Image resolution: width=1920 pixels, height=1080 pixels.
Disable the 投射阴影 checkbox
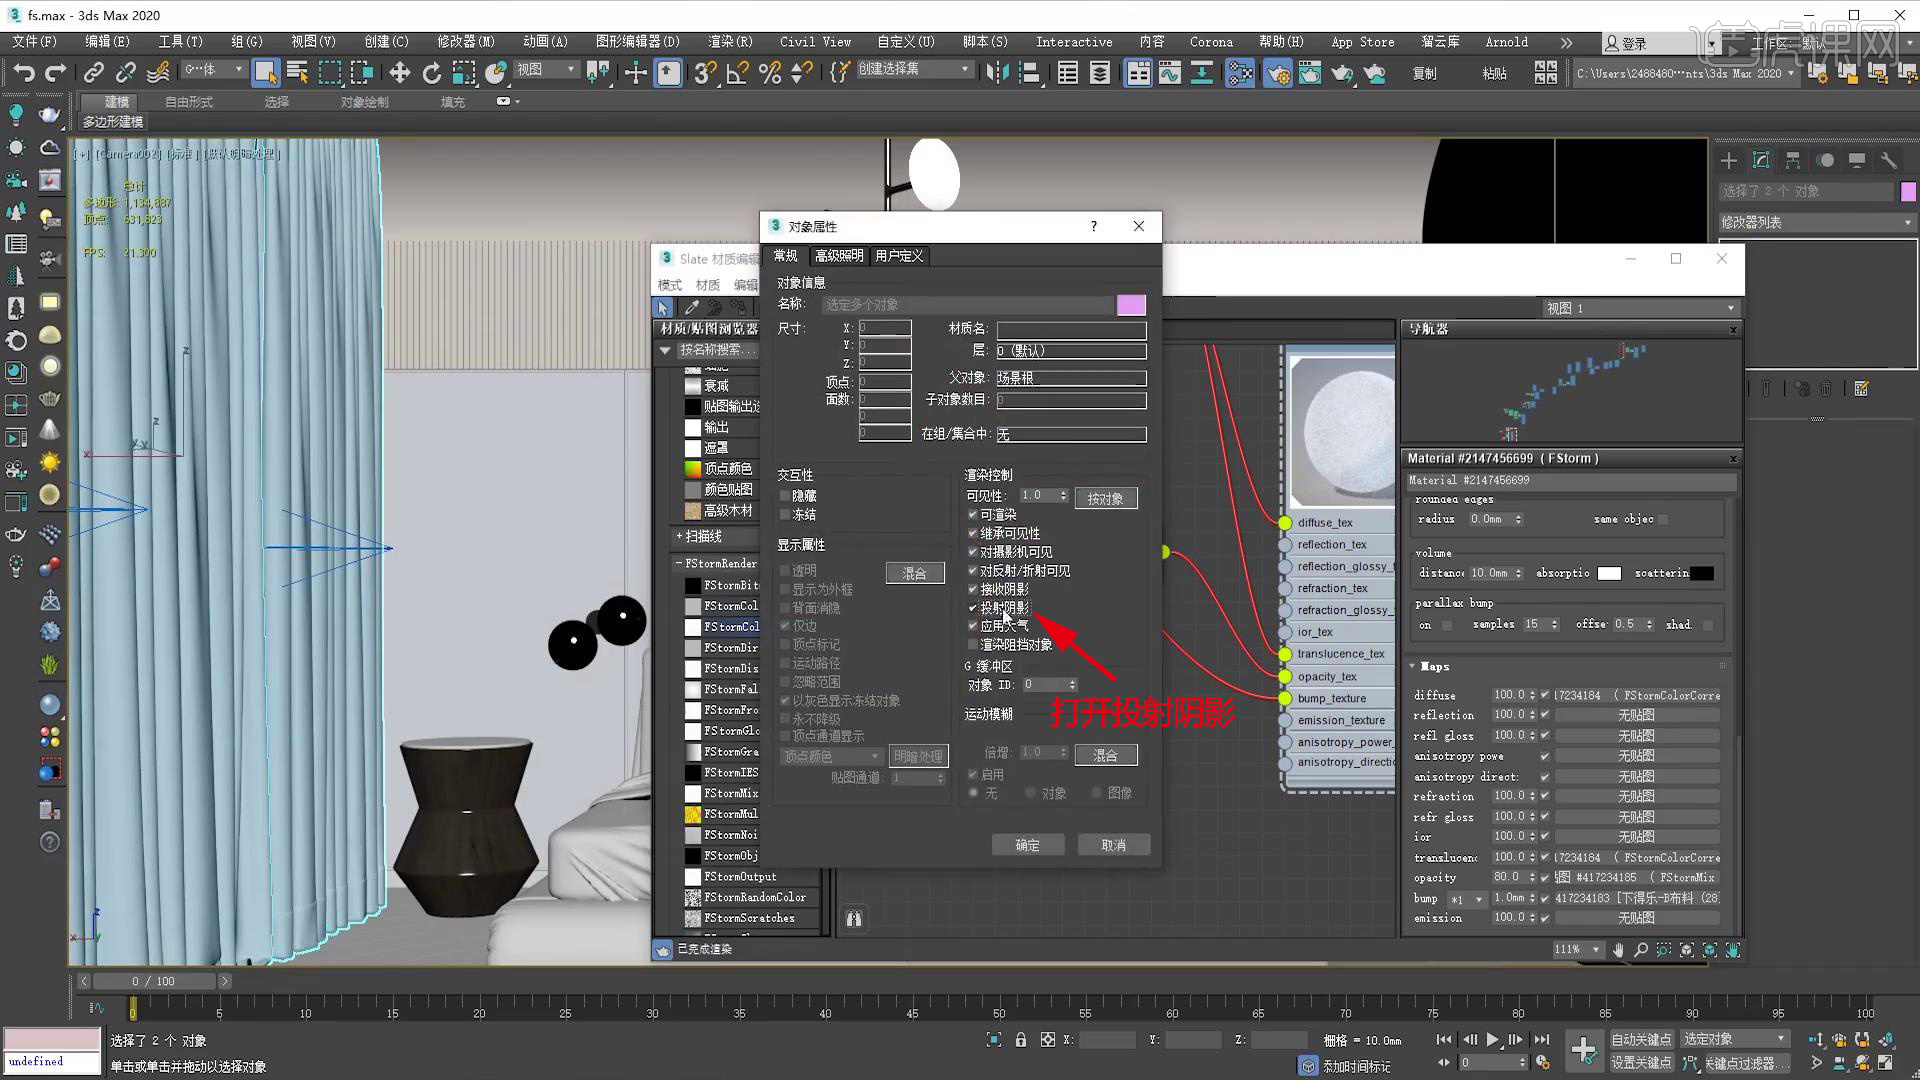972,607
